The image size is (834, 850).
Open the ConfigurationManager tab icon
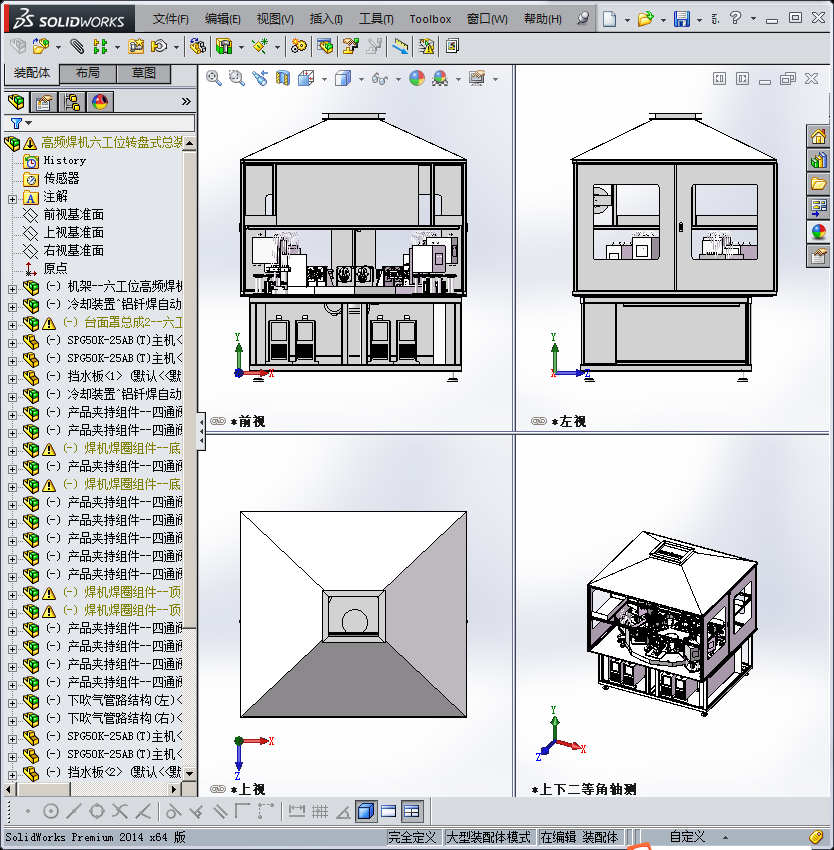click(x=72, y=101)
